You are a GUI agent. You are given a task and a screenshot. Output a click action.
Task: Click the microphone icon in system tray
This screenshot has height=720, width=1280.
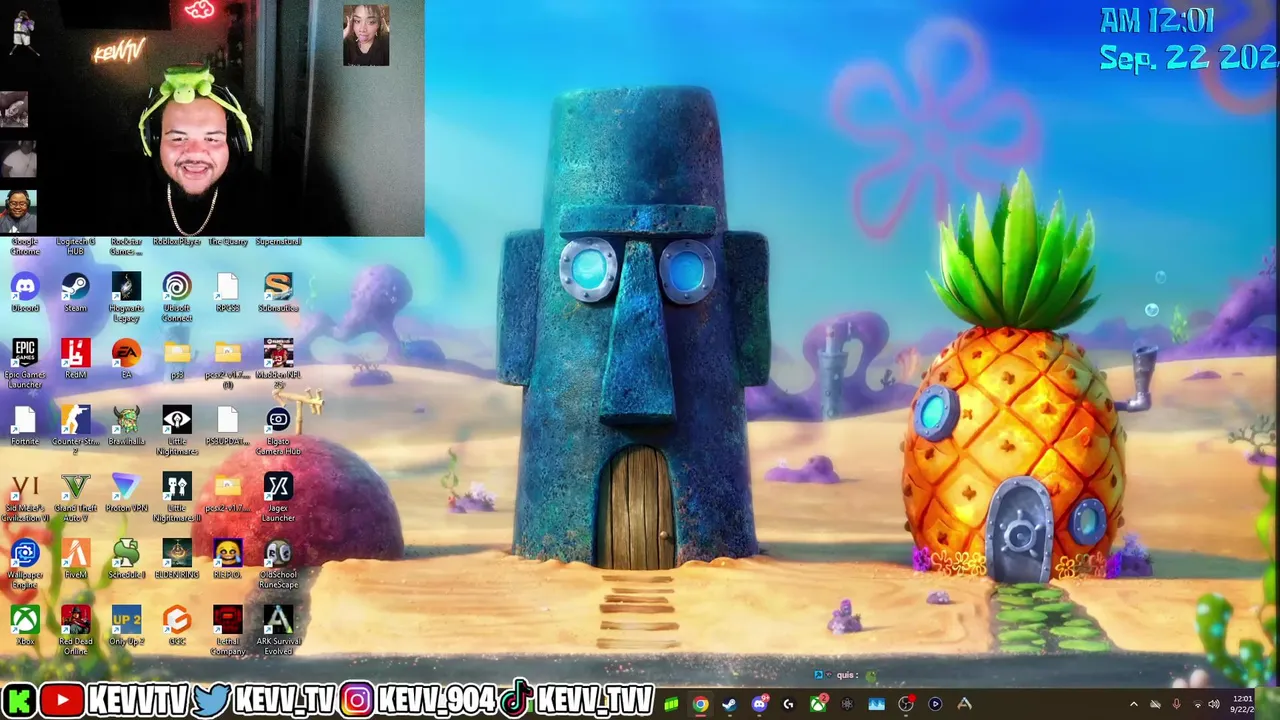(1176, 704)
